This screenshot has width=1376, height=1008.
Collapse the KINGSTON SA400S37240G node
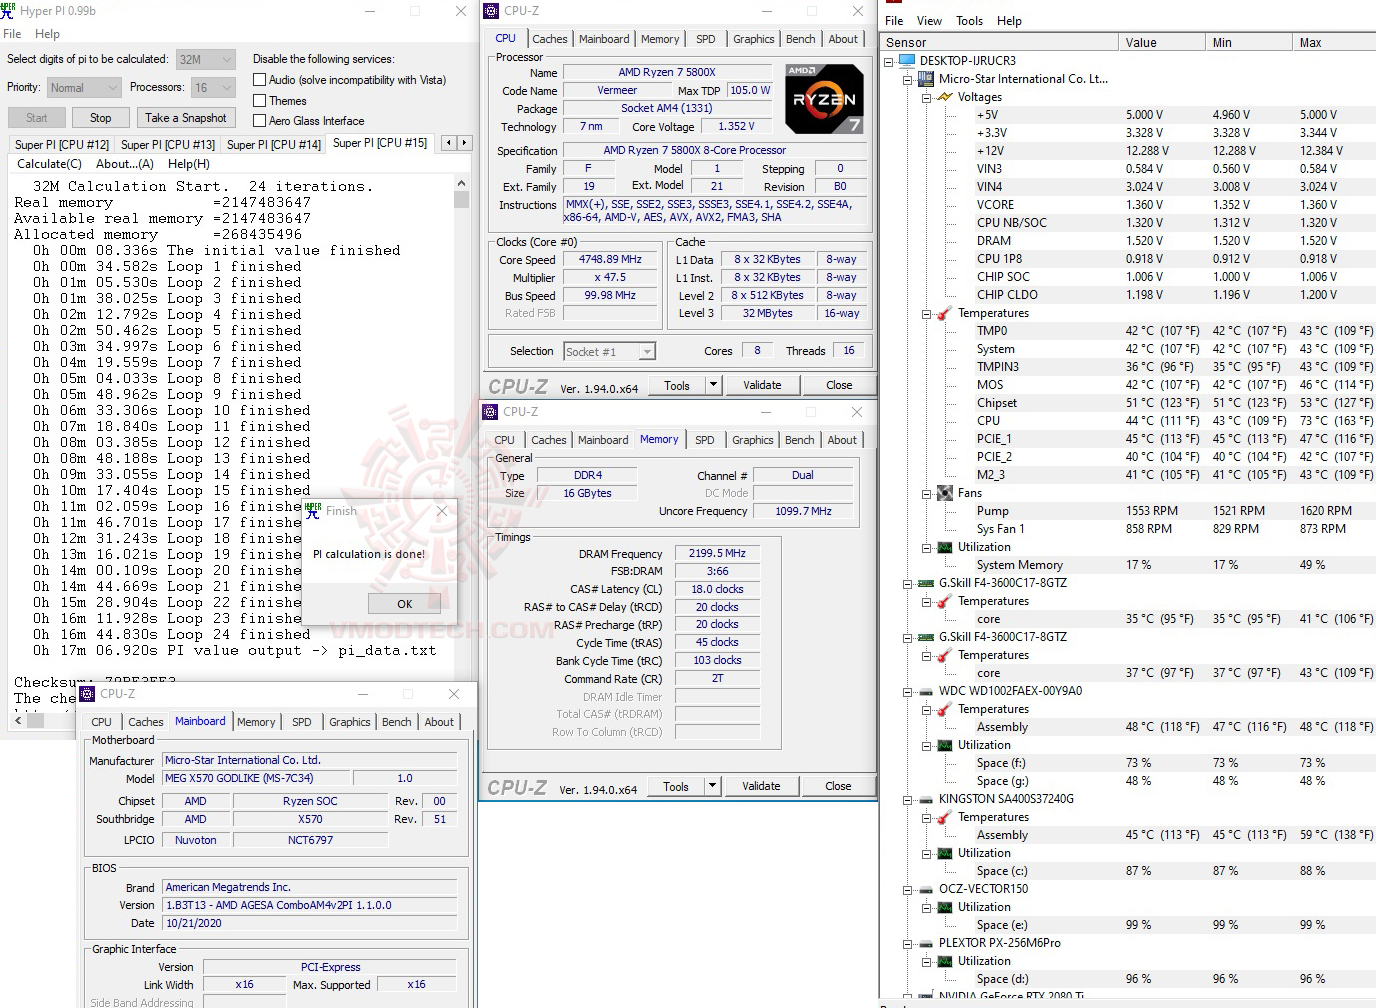pos(907,799)
